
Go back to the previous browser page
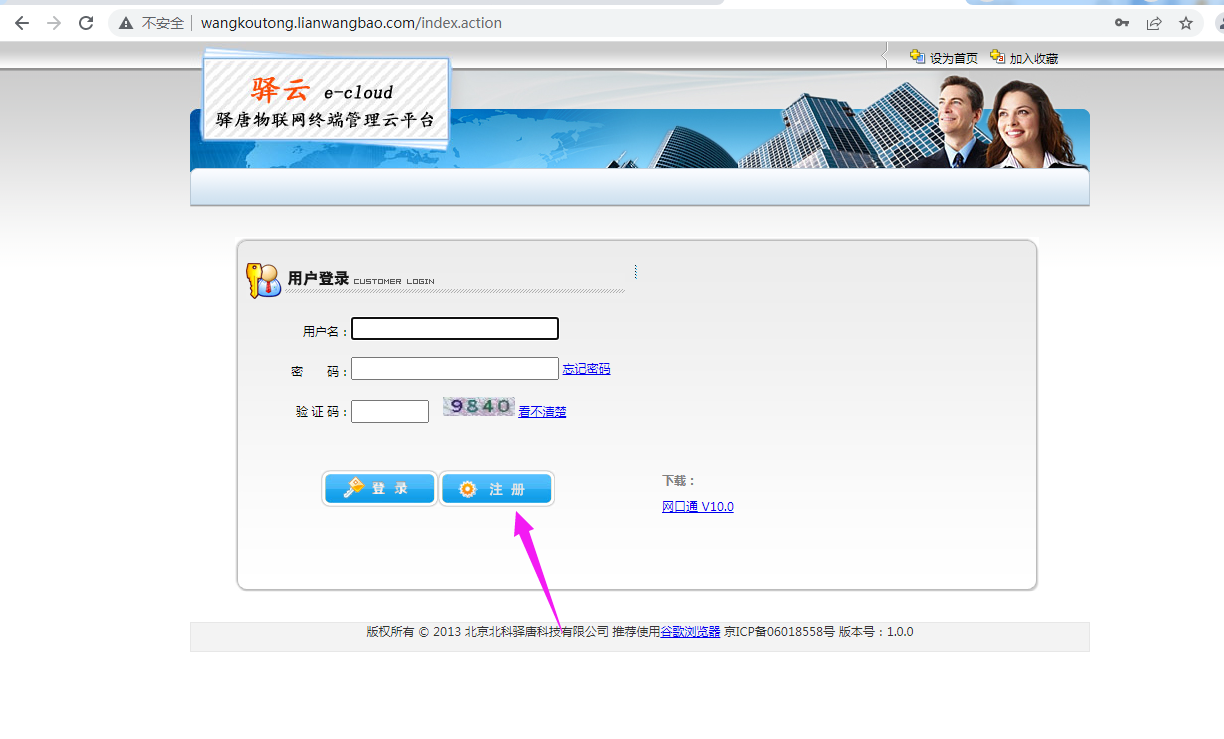[22, 23]
